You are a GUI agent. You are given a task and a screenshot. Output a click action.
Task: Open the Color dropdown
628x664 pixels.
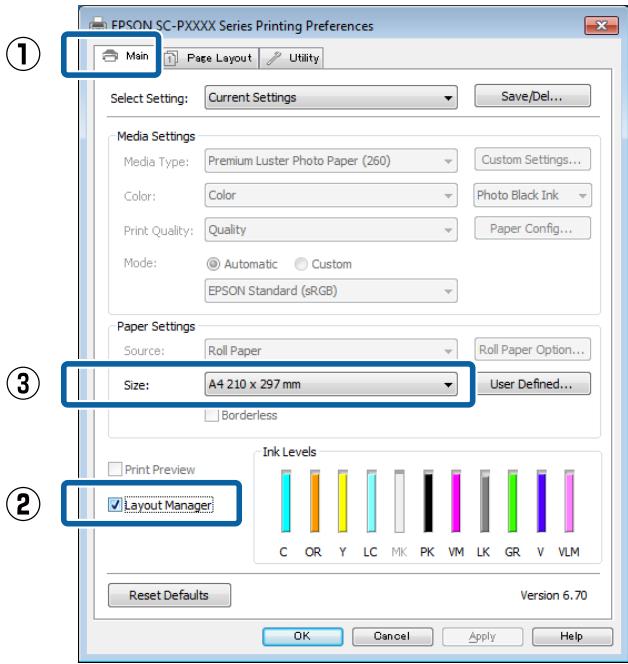[x=331, y=195]
